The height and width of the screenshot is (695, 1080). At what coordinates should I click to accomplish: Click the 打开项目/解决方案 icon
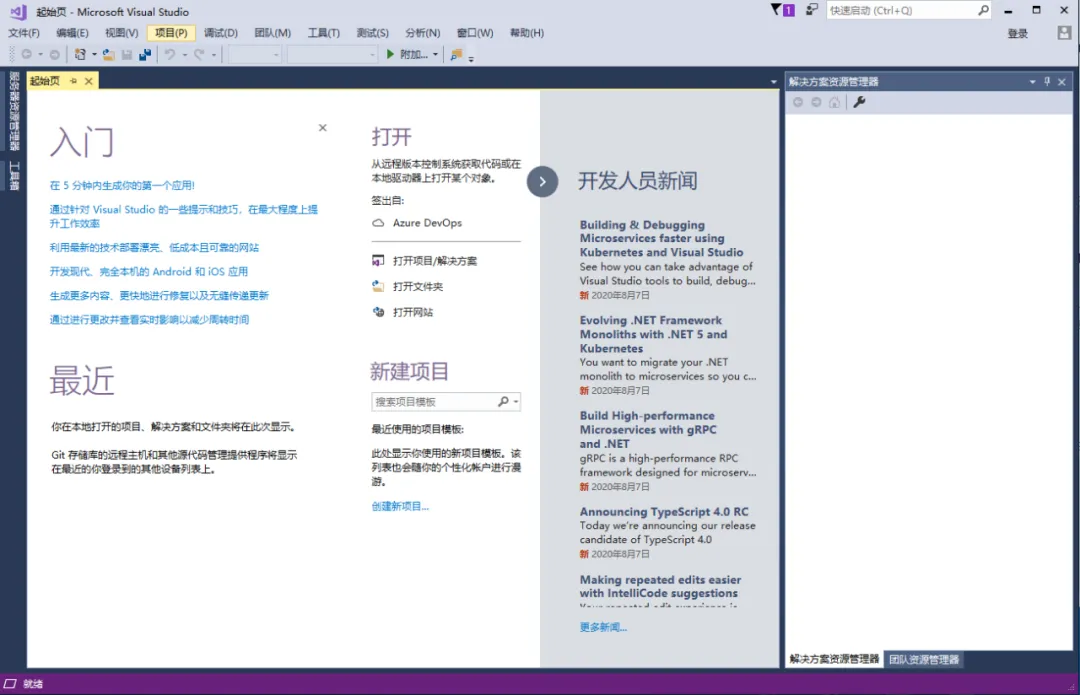point(378,260)
